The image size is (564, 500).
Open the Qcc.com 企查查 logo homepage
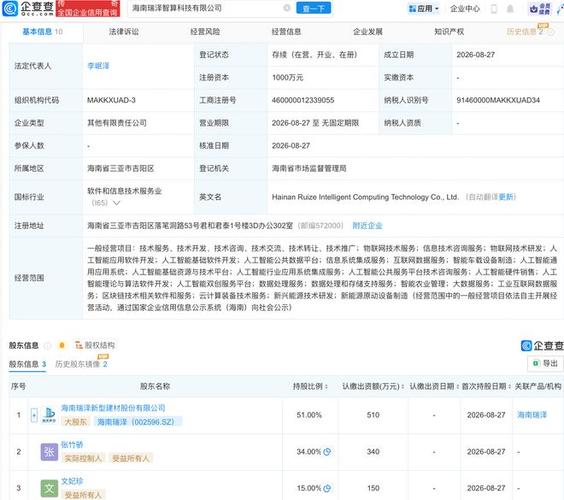click(x=28, y=9)
